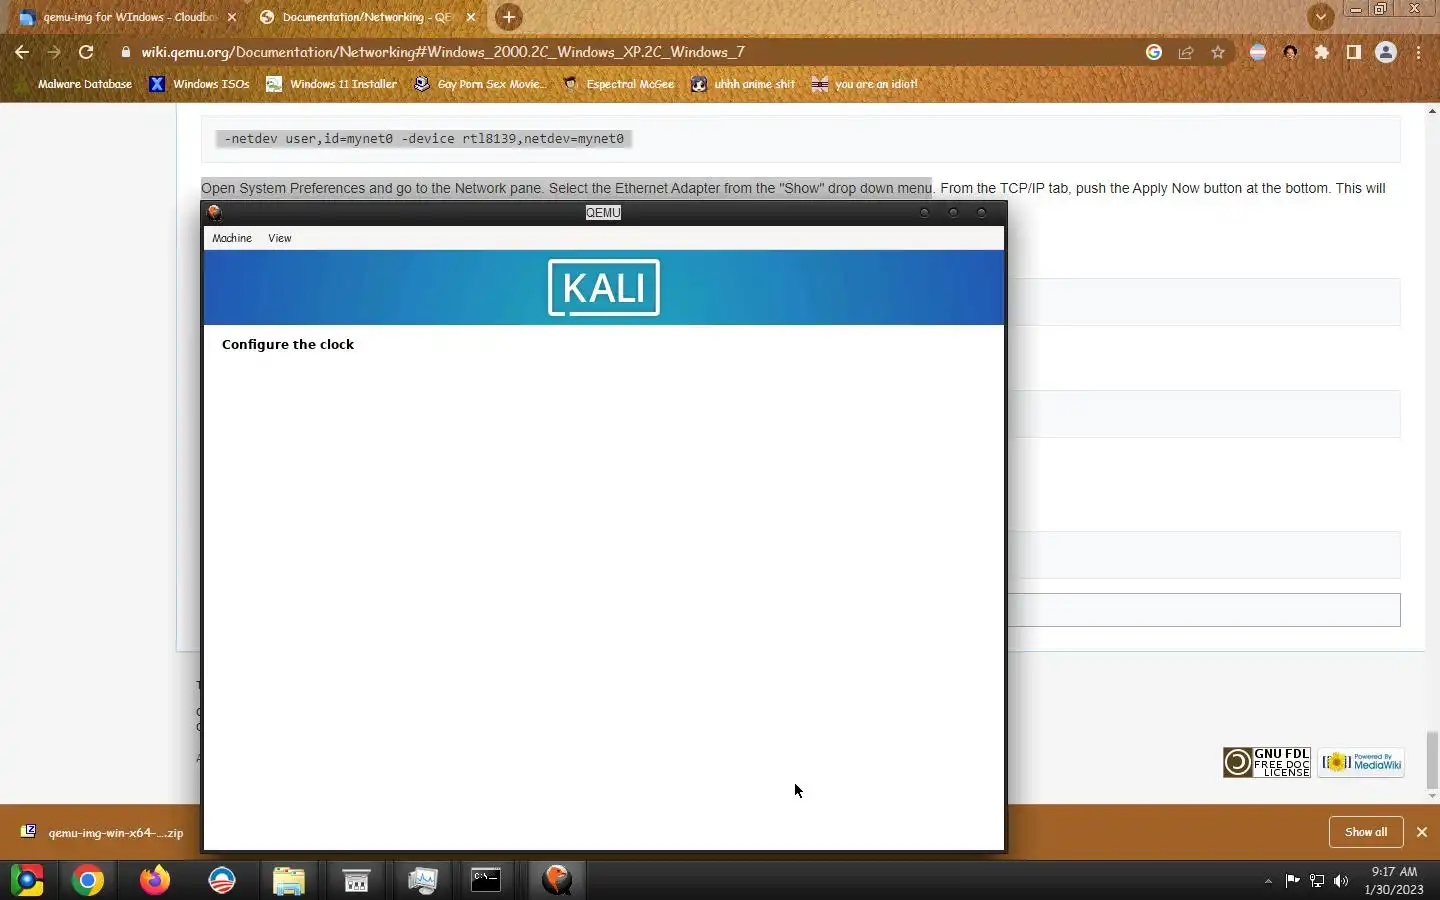Image resolution: width=1440 pixels, height=900 pixels.
Task: Open the system monitor icon on taskbar
Action: [422, 880]
